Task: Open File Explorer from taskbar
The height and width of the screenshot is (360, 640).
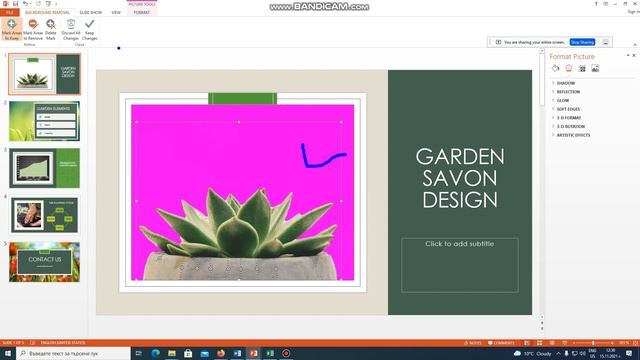Action: coord(172,353)
